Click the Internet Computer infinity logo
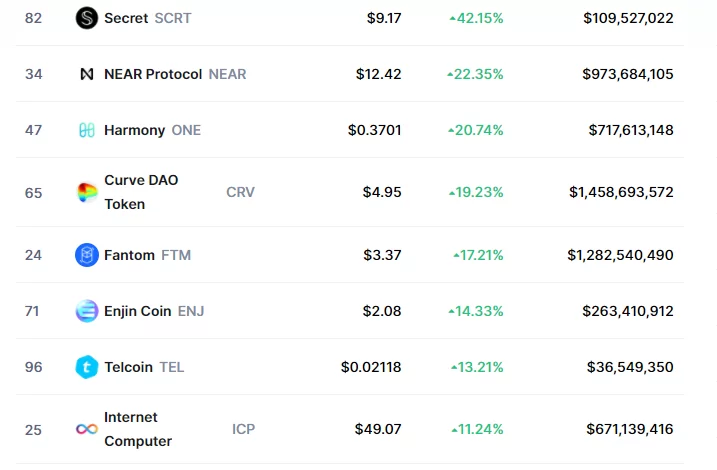This screenshot has width=717, height=470. coord(87,429)
